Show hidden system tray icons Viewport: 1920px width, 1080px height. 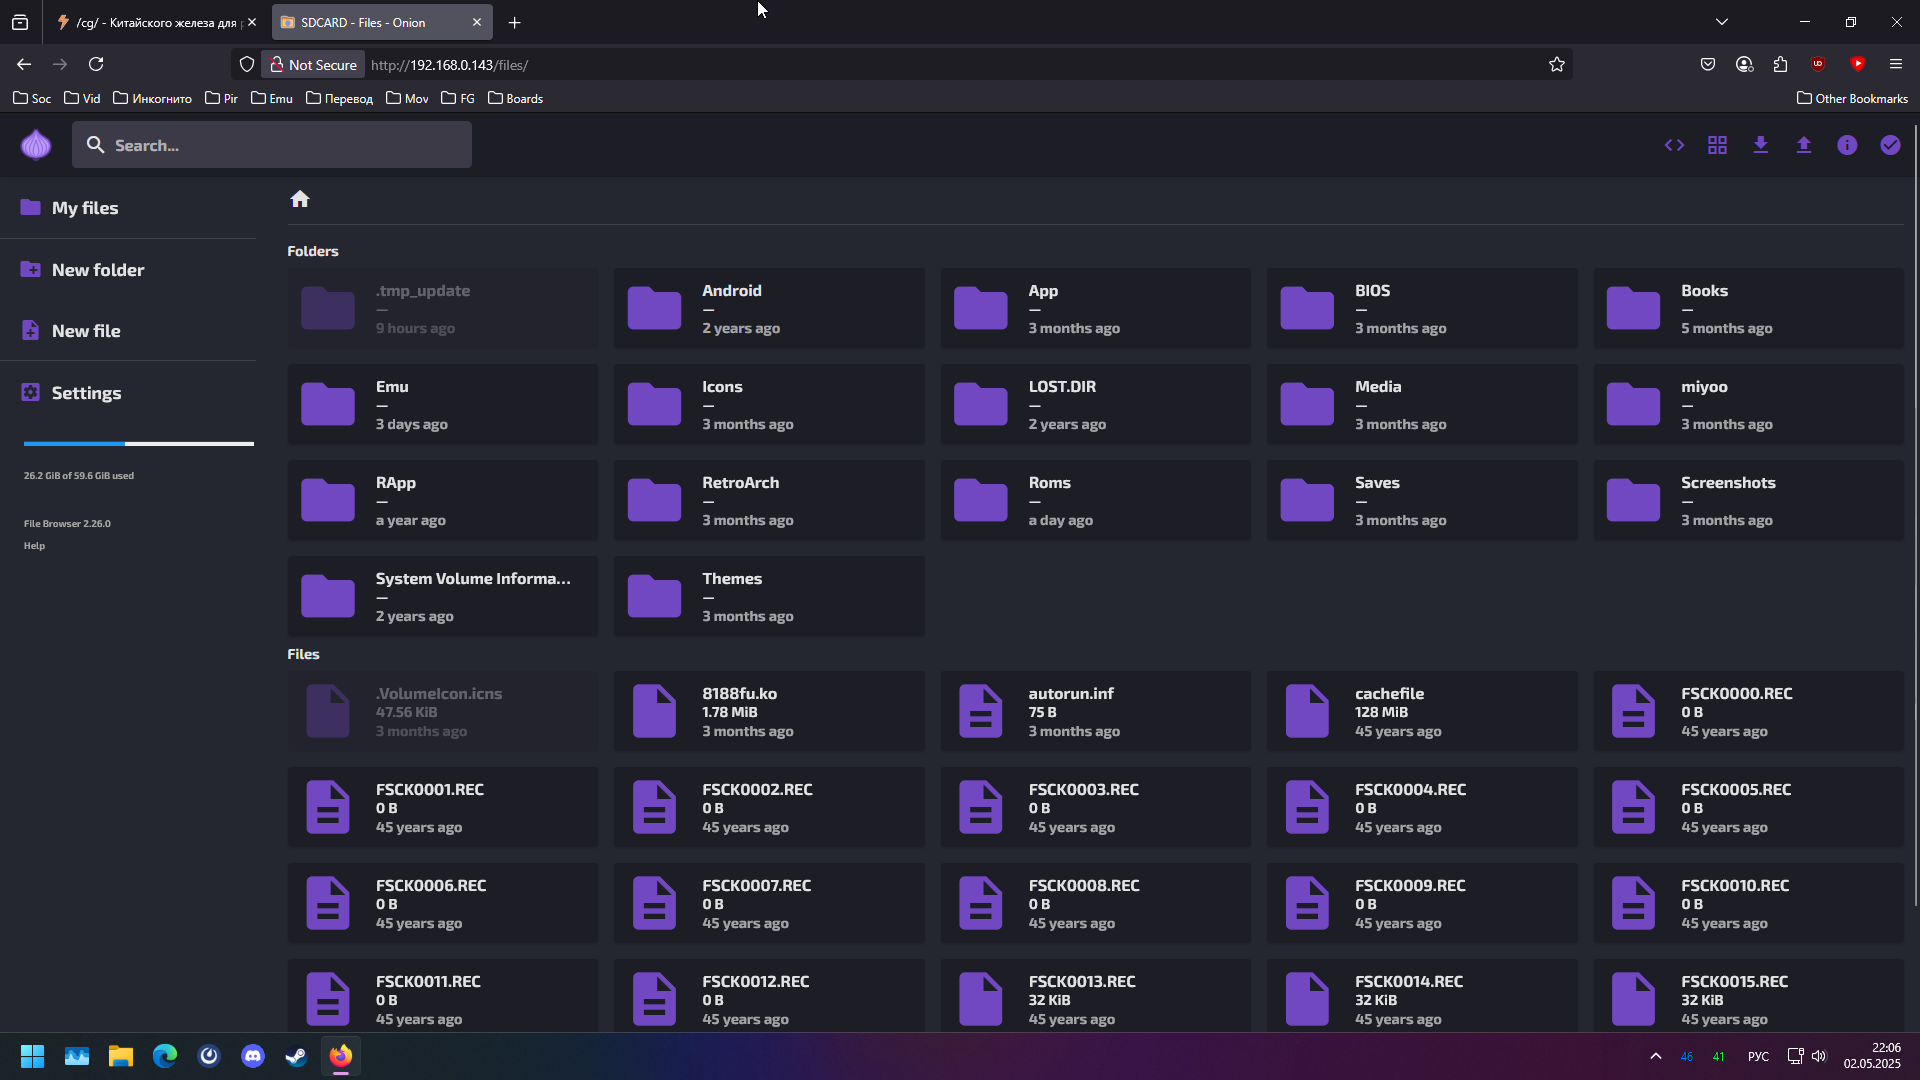[1655, 1056]
